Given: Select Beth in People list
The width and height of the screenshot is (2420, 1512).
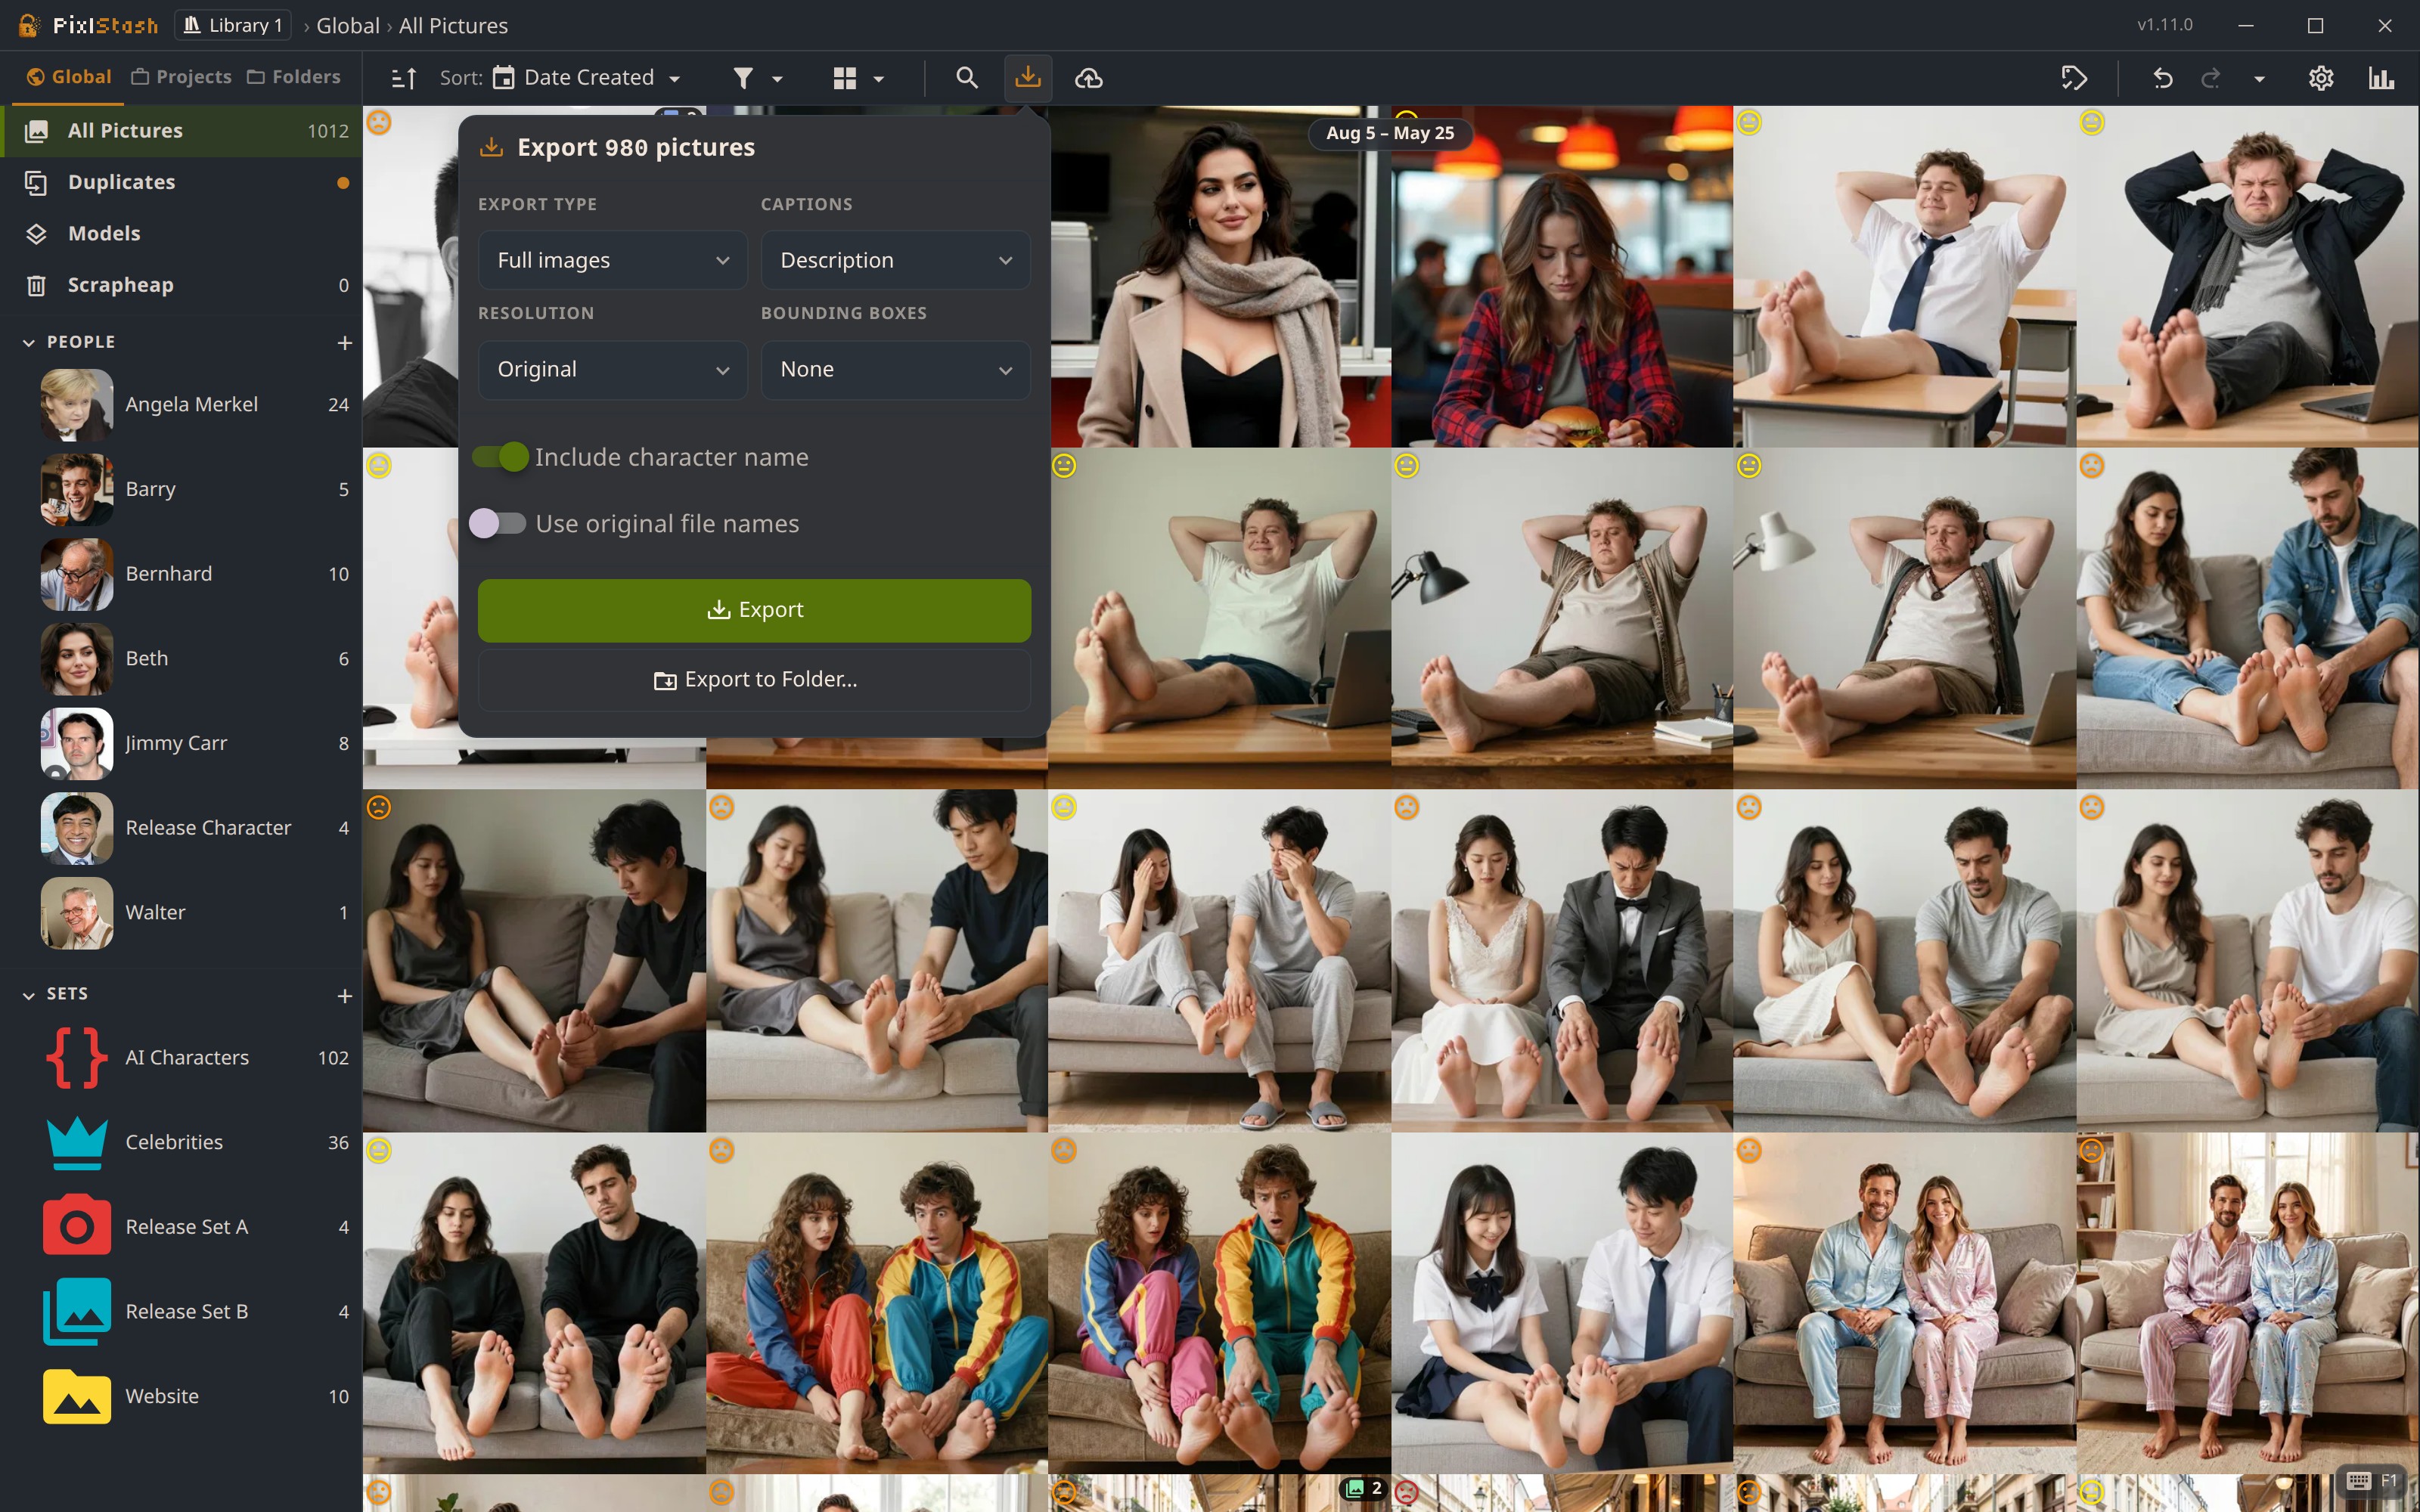Looking at the screenshot, I should click(x=181, y=659).
